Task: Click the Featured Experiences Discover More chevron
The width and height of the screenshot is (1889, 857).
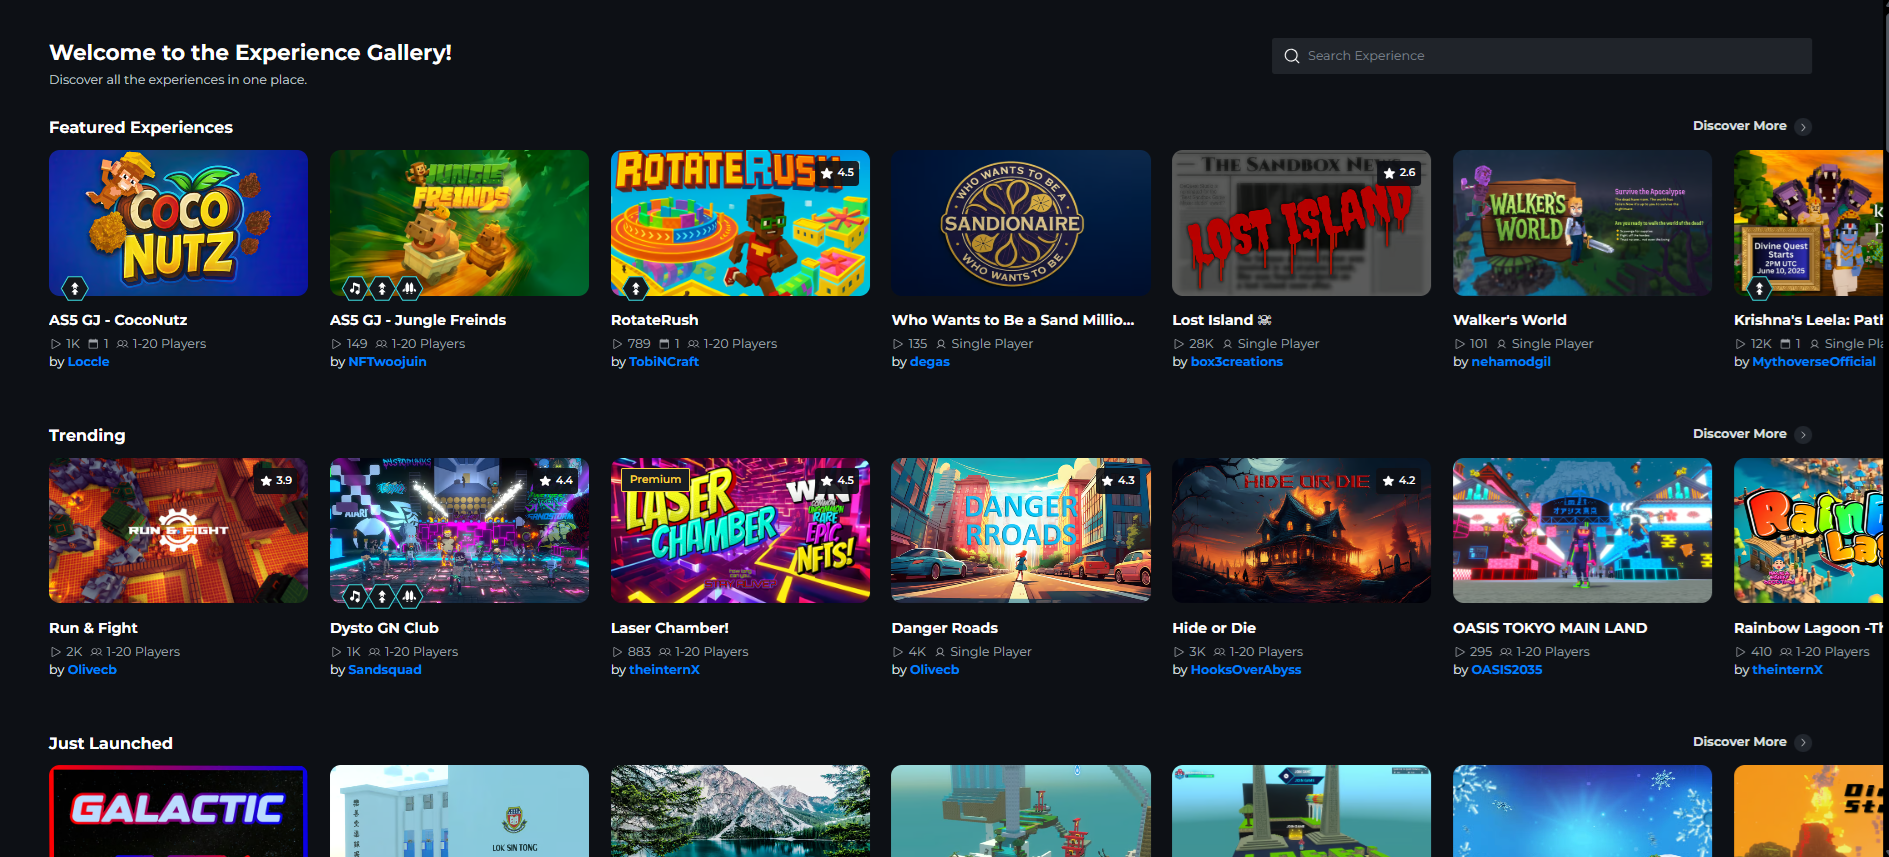Action: pos(1803,127)
